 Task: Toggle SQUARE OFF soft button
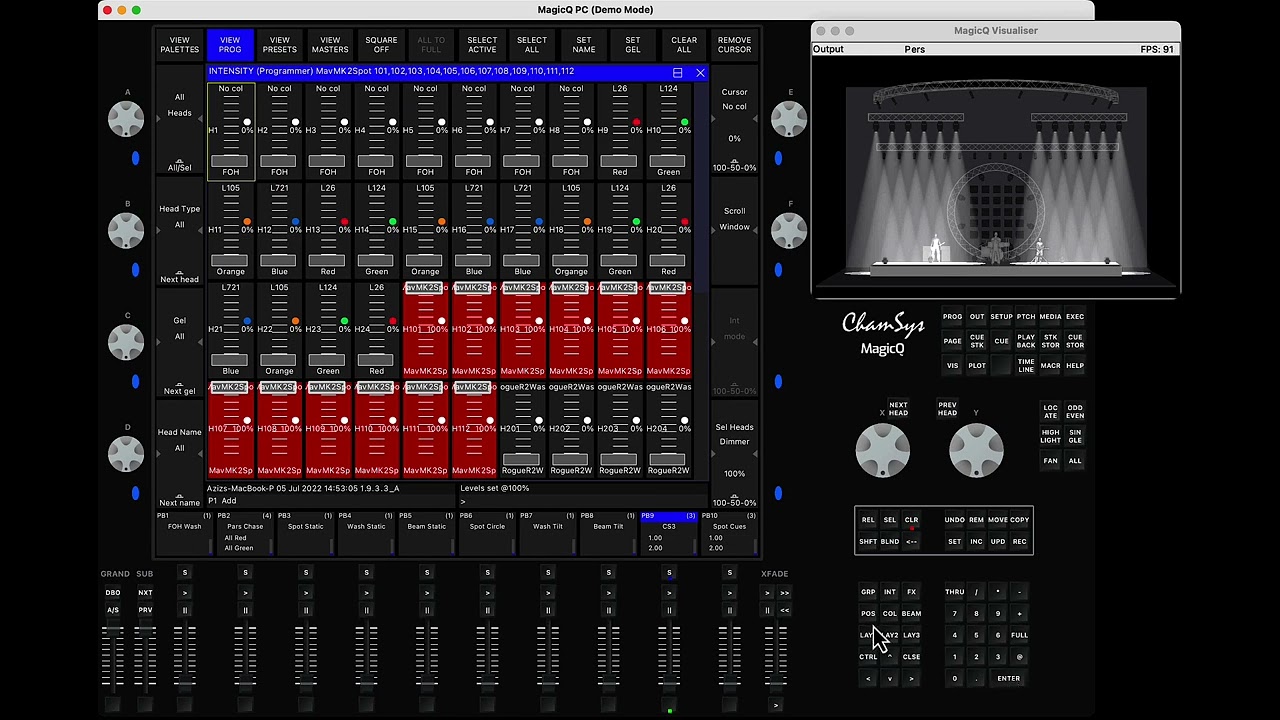[381, 45]
